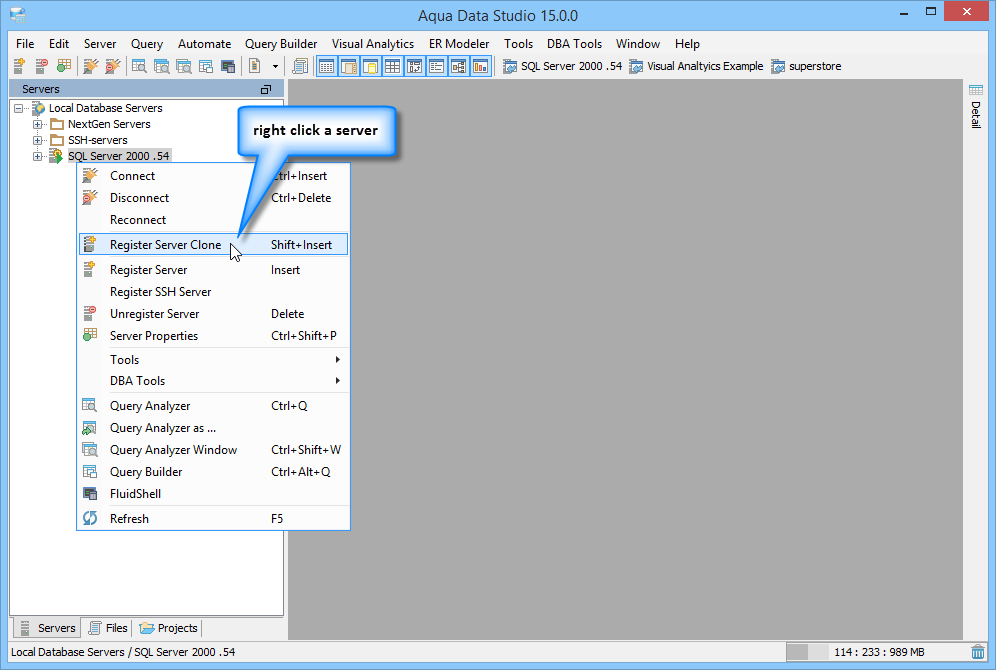Image resolution: width=996 pixels, height=670 pixels.
Task: Expand the NextGen Servers folder
Action: pyautogui.click(x=37, y=124)
